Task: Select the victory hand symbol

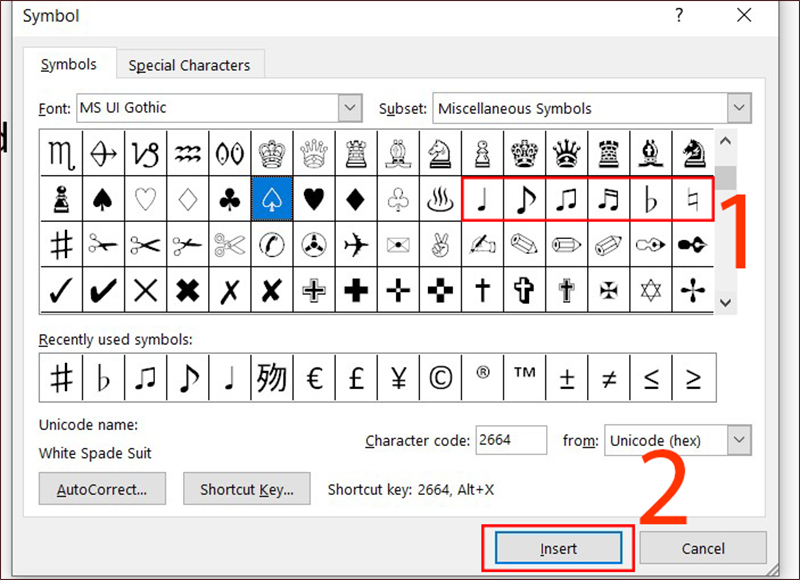Action: (440, 244)
